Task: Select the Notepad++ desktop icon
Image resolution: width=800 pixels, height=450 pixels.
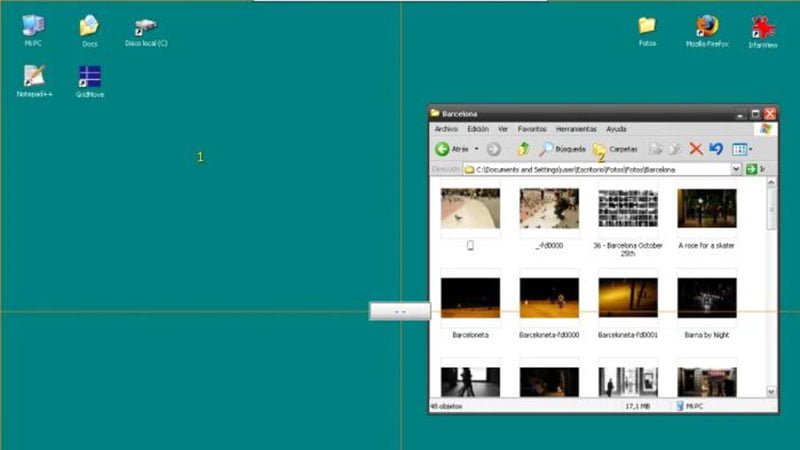Action: [34, 77]
